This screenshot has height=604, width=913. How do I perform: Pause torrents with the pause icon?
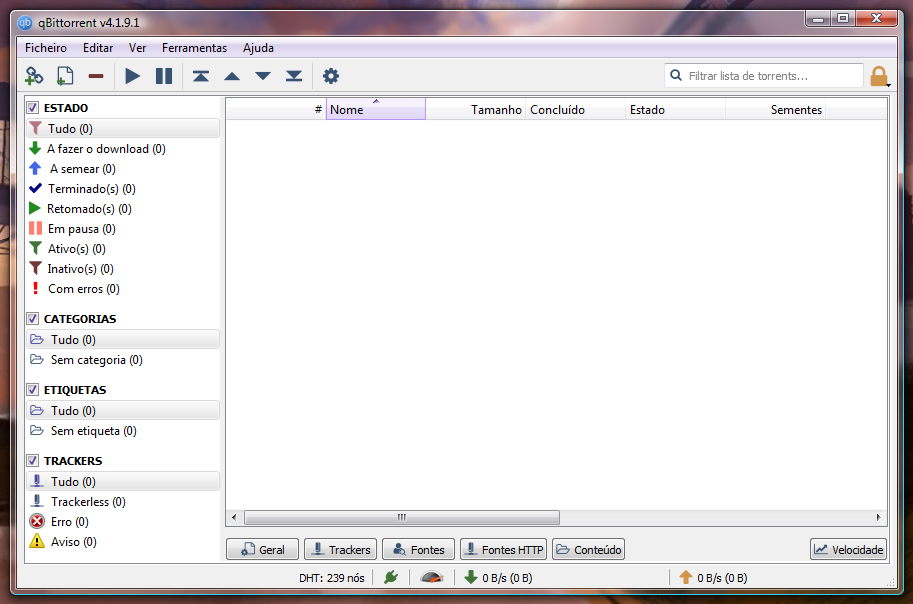(164, 76)
